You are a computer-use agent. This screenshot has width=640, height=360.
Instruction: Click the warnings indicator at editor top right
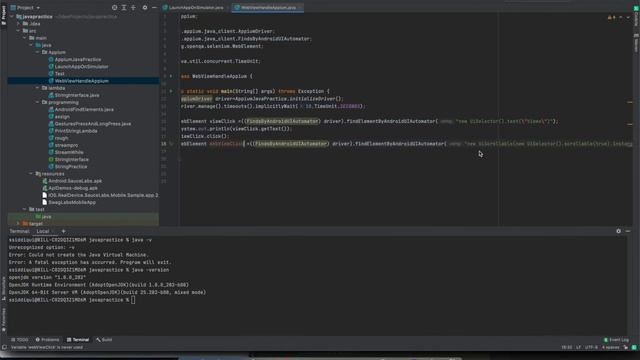tap(612, 18)
